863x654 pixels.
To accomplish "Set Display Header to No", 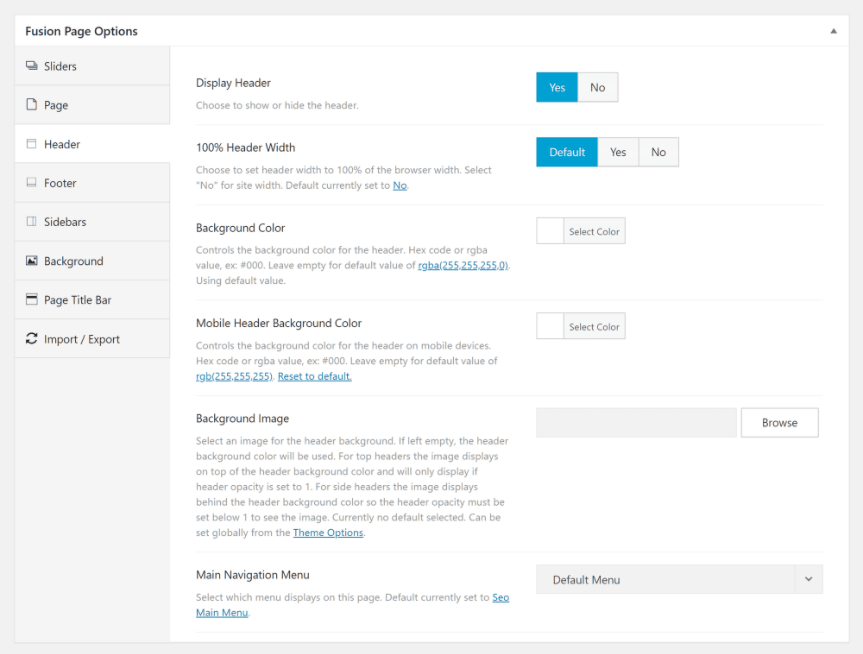I will coord(598,87).
